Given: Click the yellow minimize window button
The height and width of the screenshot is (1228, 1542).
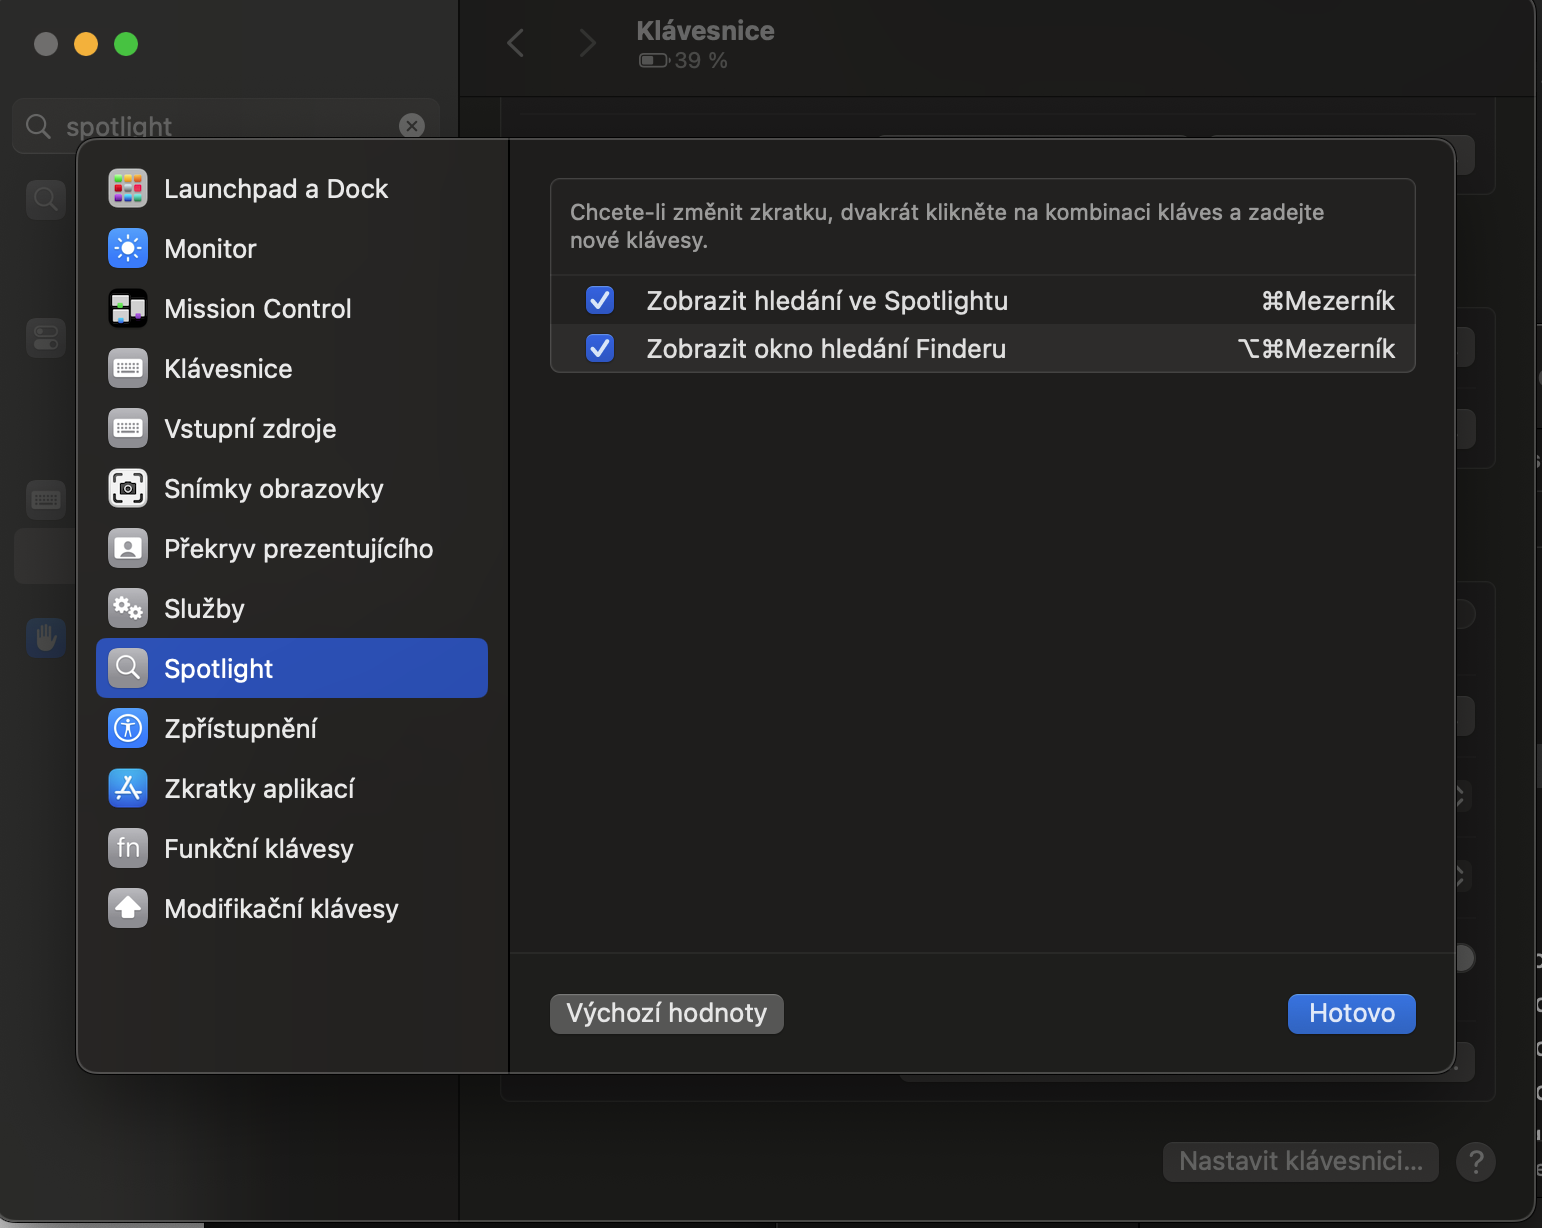Looking at the screenshot, I should pyautogui.click(x=86, y=44).
